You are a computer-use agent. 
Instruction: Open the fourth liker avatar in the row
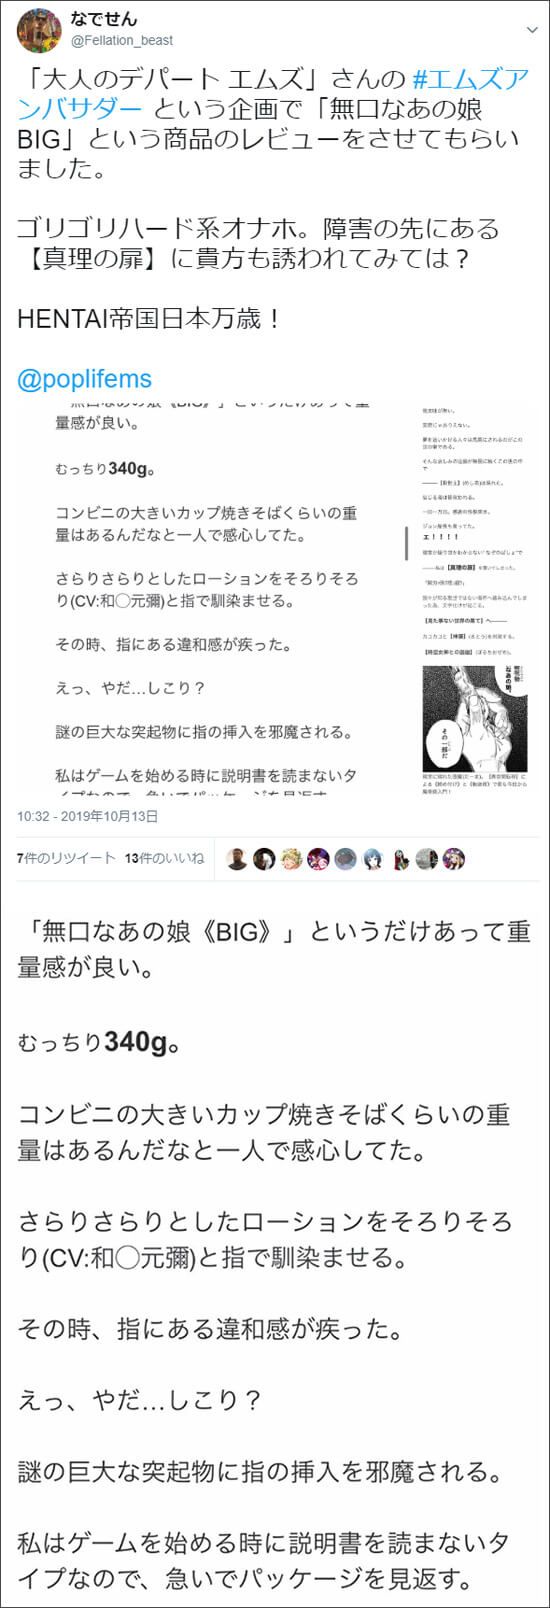point(318,859)
